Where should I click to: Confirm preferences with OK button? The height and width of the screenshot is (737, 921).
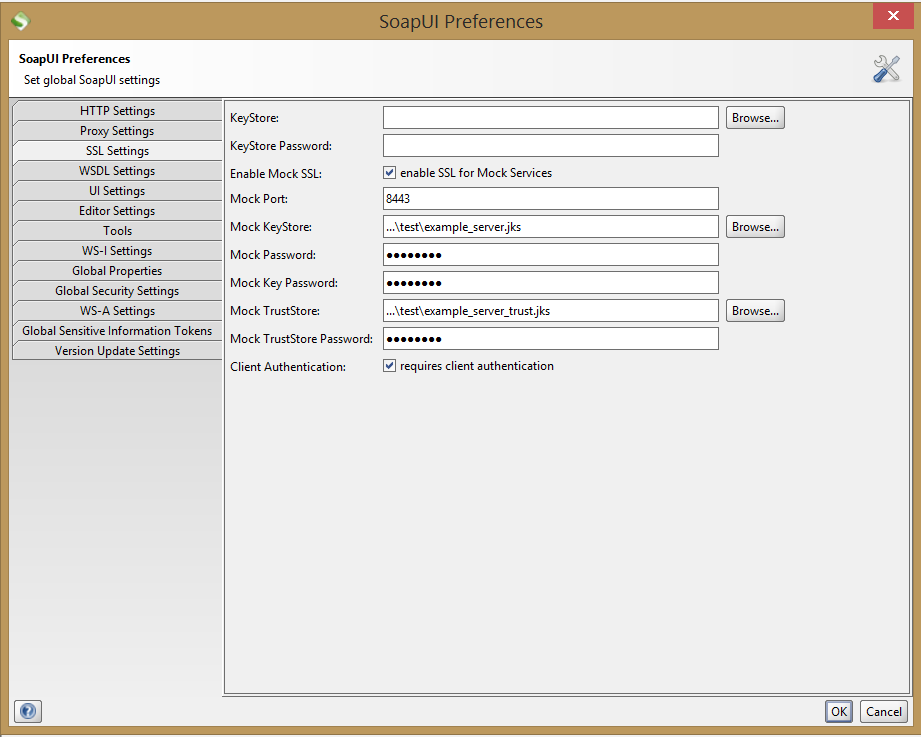[839, 712]
